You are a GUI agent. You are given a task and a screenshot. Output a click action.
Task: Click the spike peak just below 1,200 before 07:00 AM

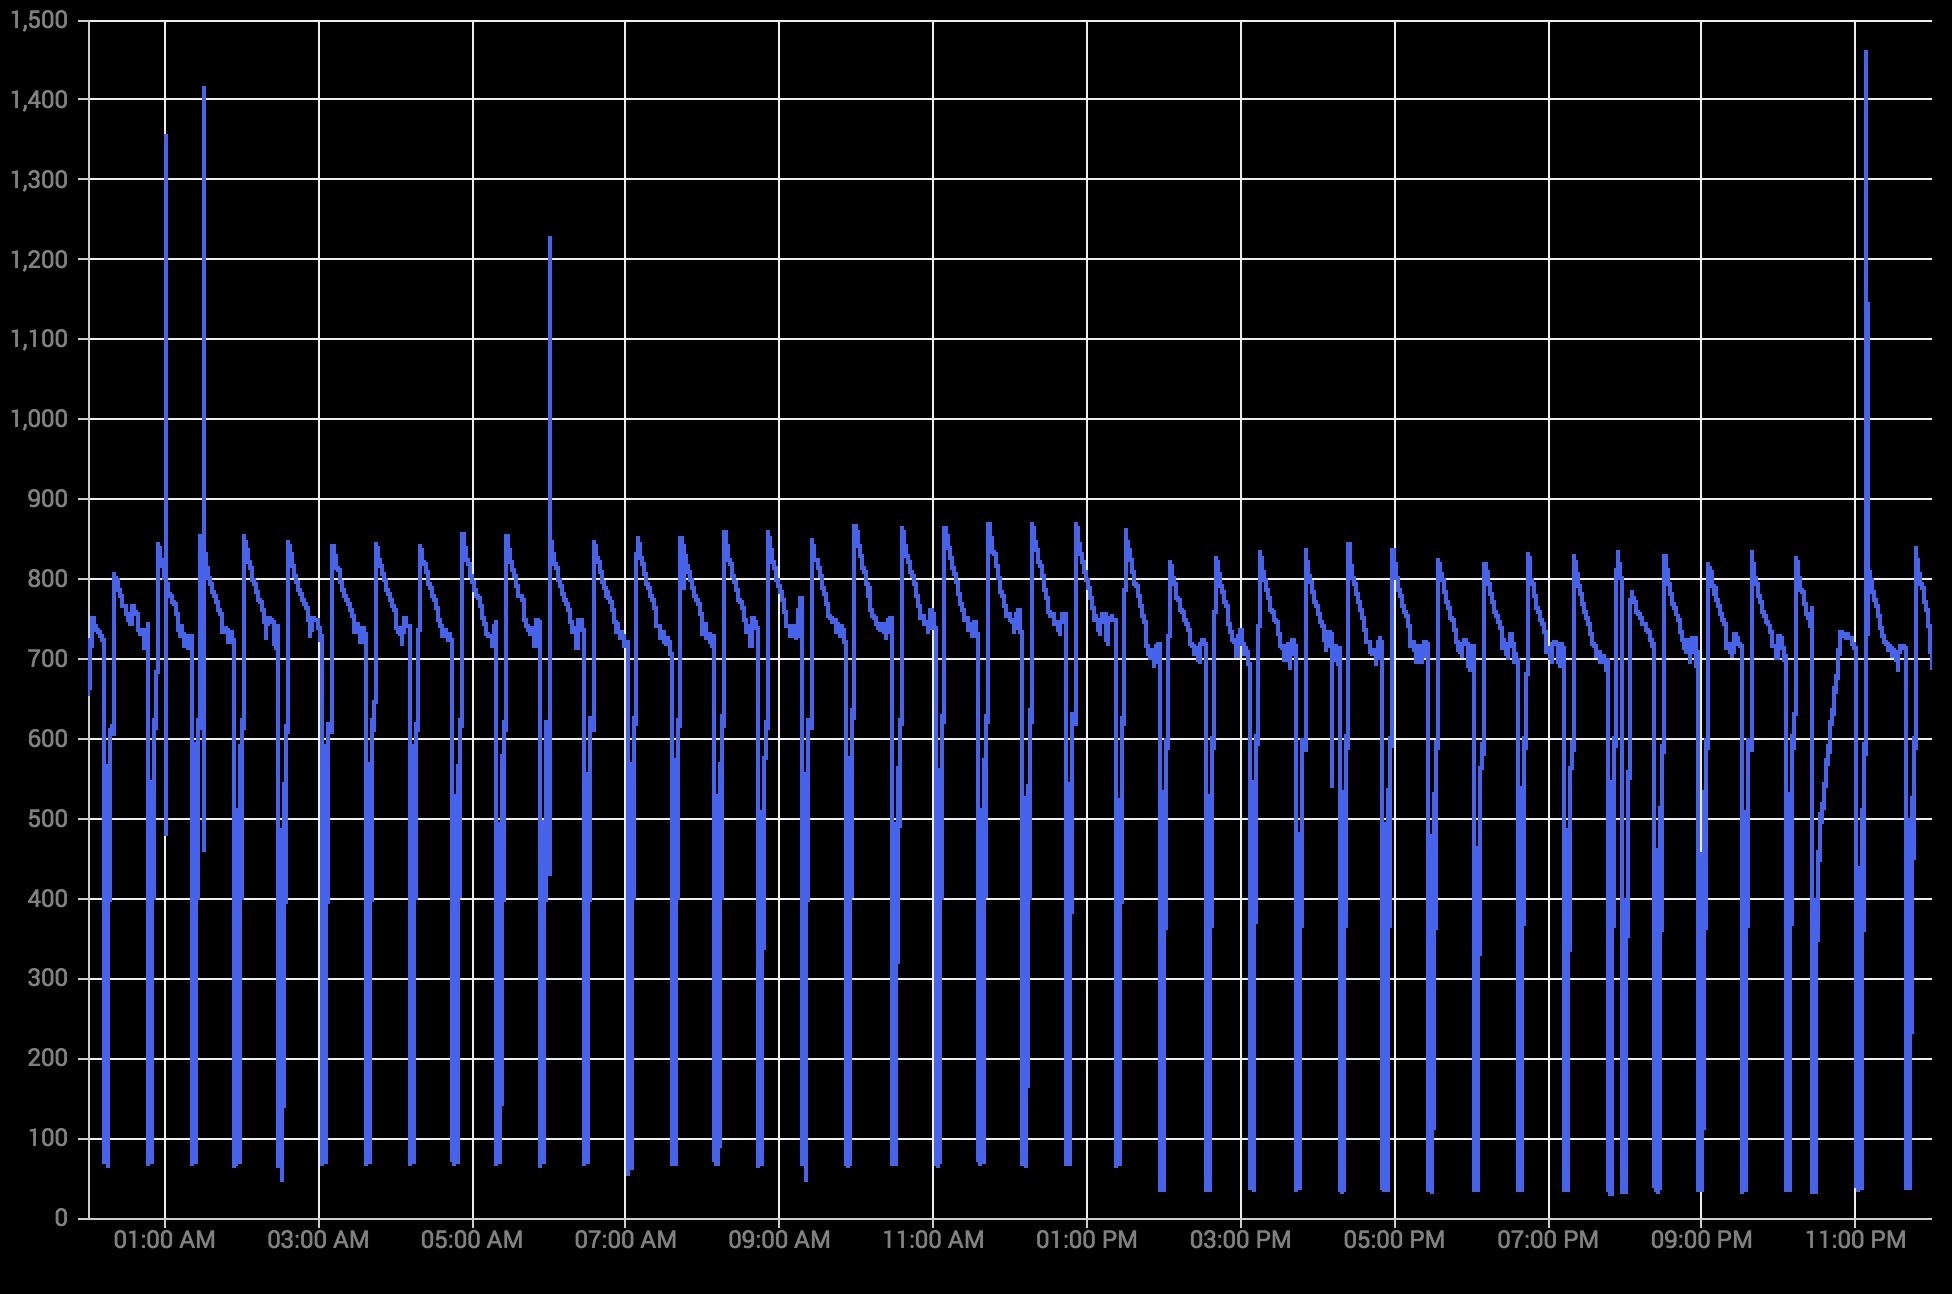point(549,239)
